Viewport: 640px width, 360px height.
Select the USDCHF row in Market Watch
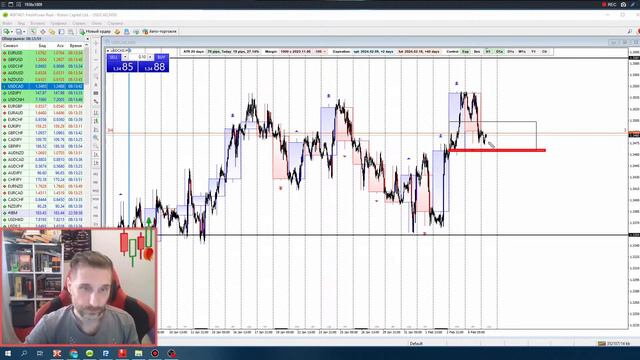click(x=43, y=66)
